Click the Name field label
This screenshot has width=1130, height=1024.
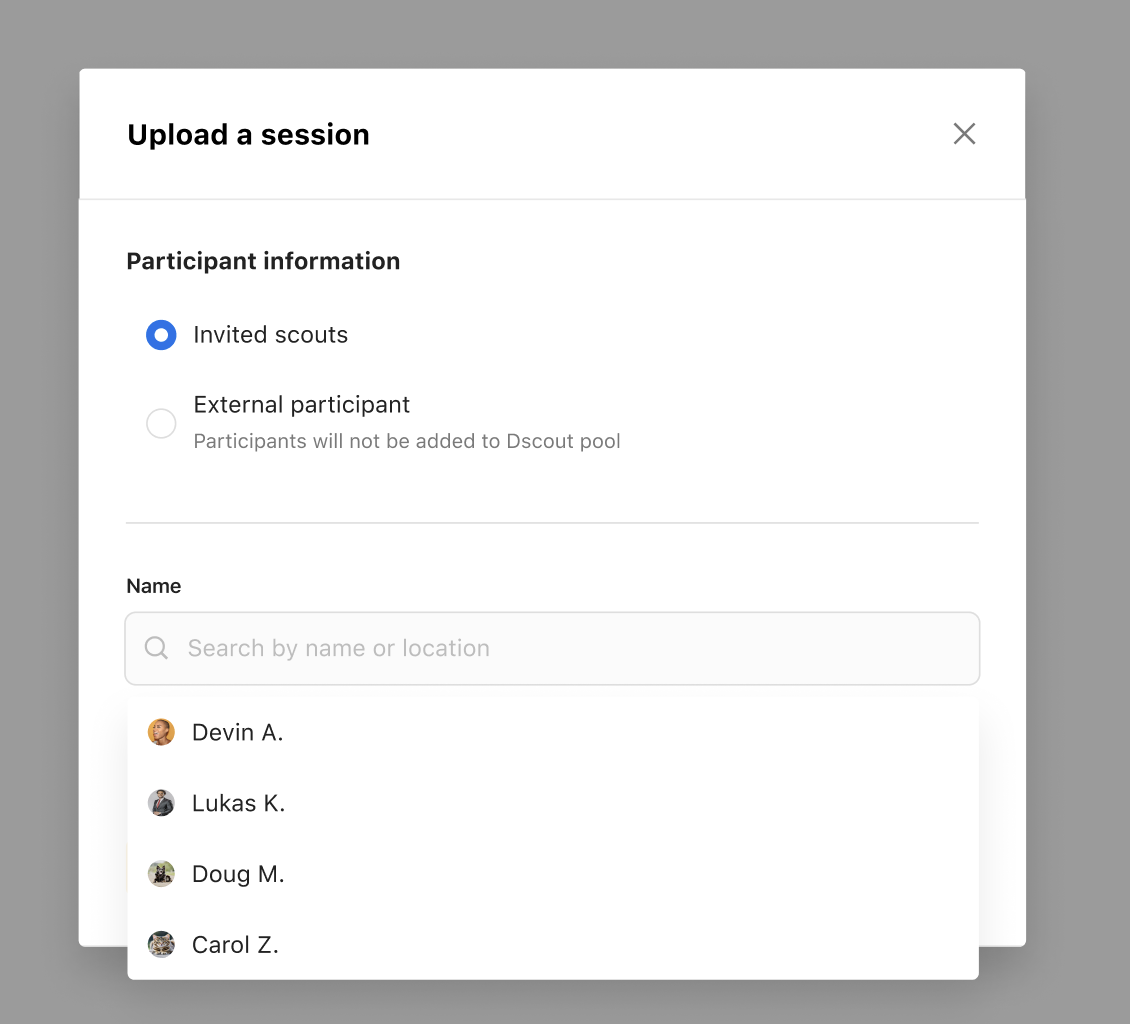point(154,586)
